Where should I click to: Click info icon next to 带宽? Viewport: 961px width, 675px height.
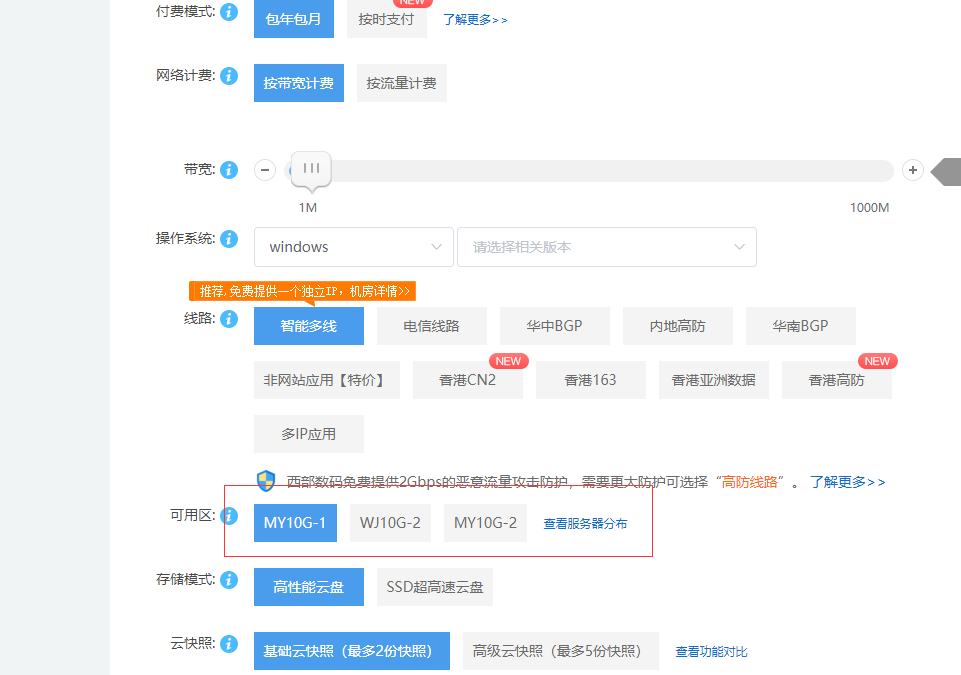pyautogui.click(x=229, y=170)
